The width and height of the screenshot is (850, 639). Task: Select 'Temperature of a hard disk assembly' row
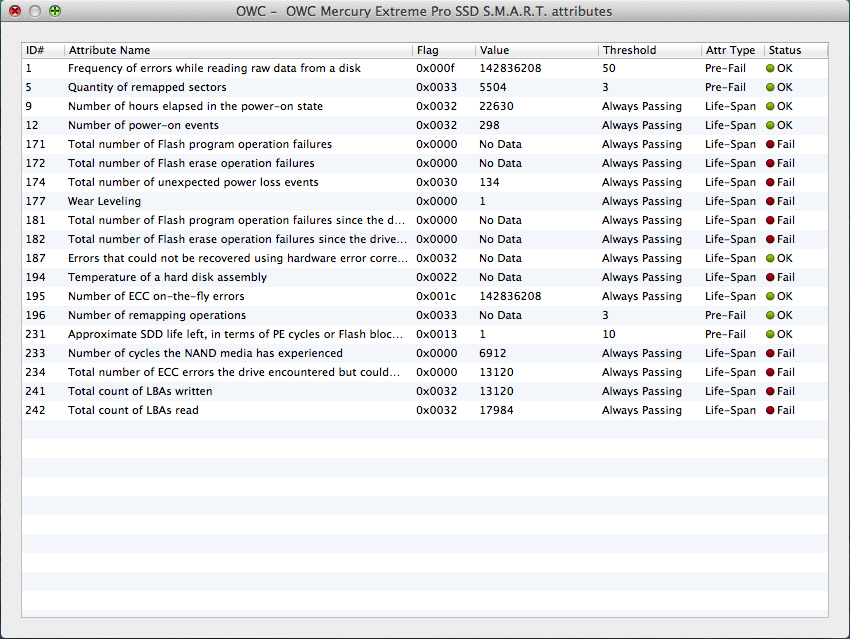click(x=425, y=277)
